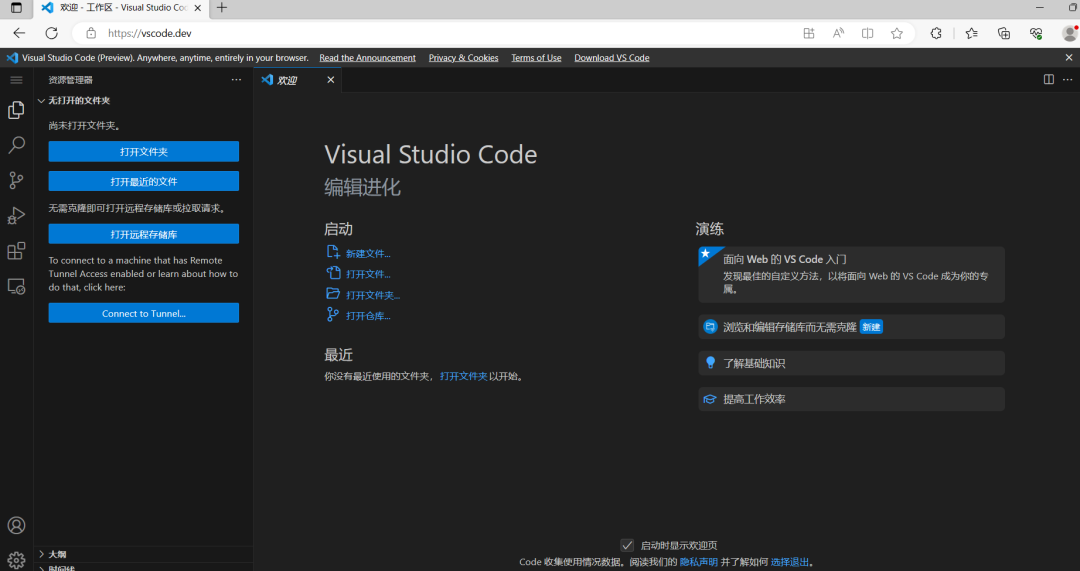Click 新建文件... link

click(x=368, y=253)
